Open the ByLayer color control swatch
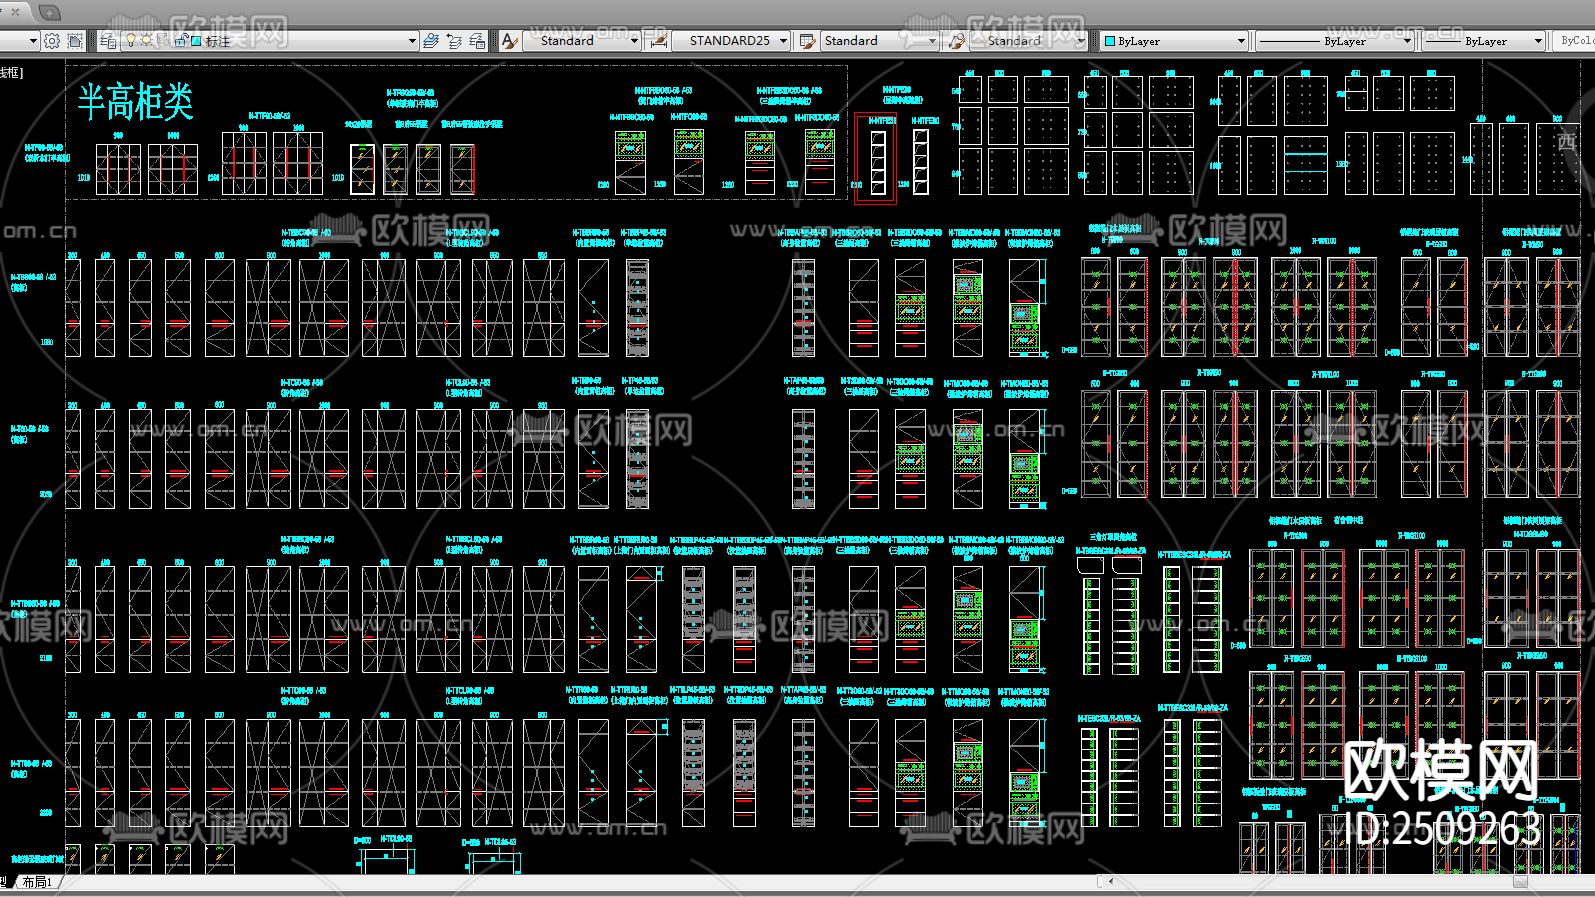 click(x=1109, y=41)
